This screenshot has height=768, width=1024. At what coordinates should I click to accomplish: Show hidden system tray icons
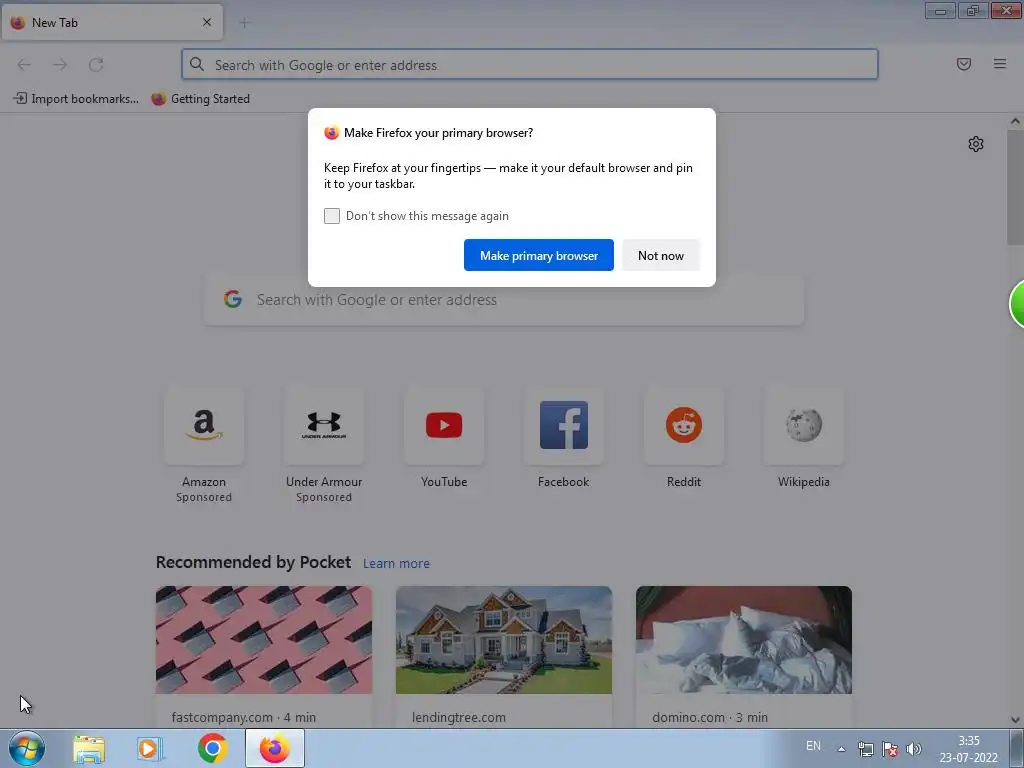point(842,749)
